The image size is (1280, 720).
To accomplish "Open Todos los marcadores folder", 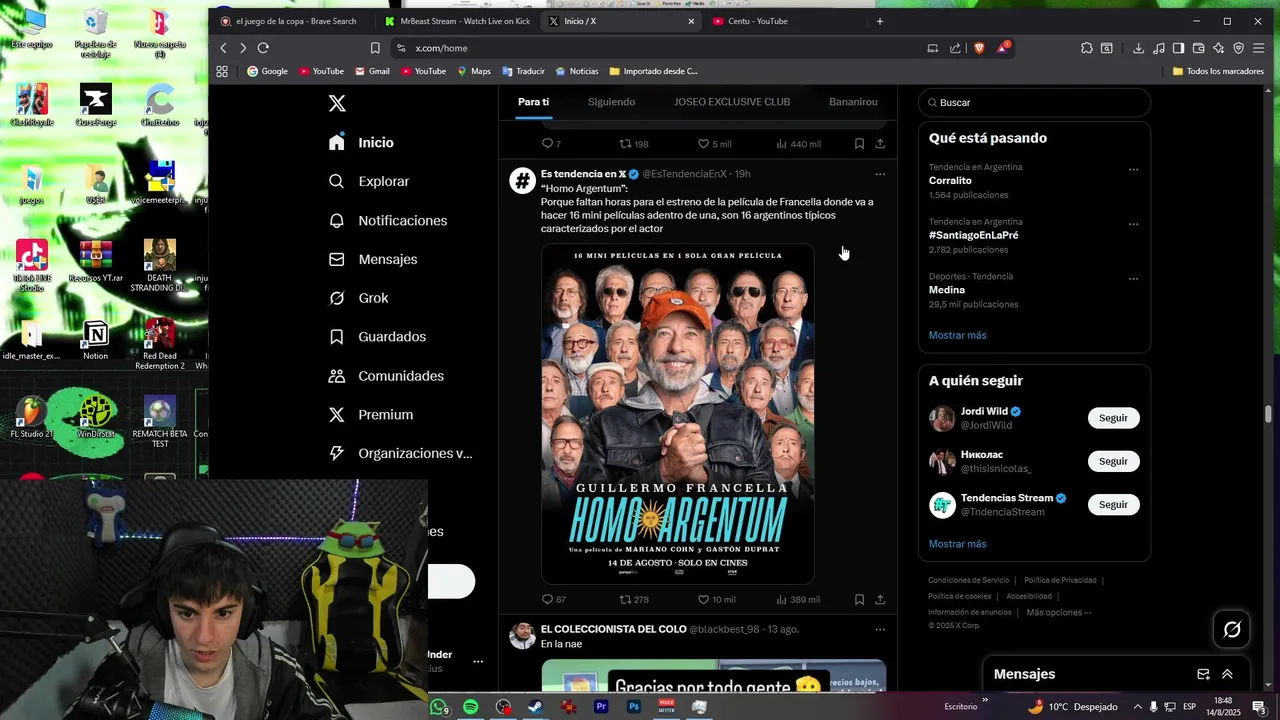I will 1218,71.
